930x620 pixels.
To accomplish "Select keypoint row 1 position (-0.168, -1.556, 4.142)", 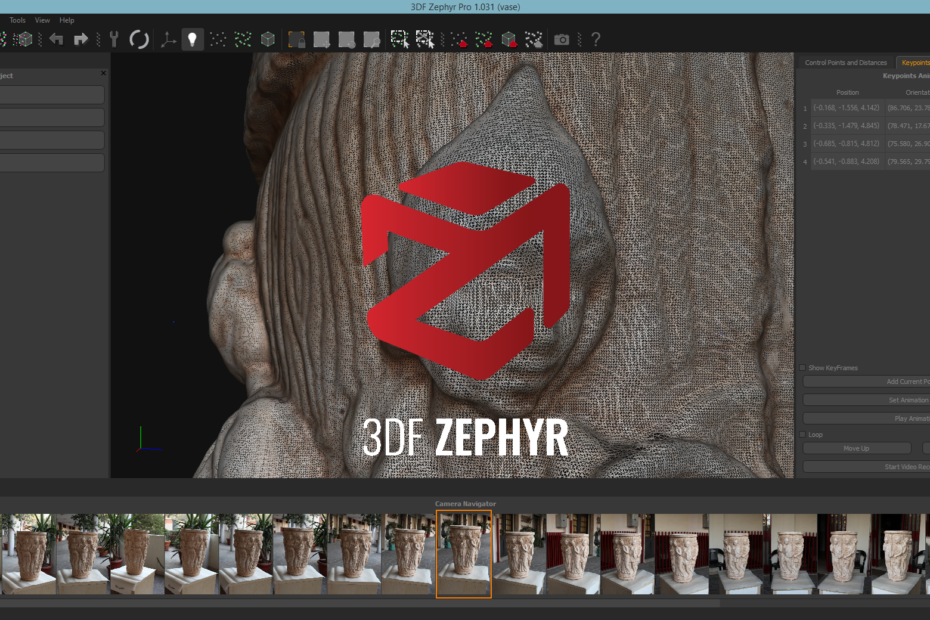I will (x=846, y=108).
